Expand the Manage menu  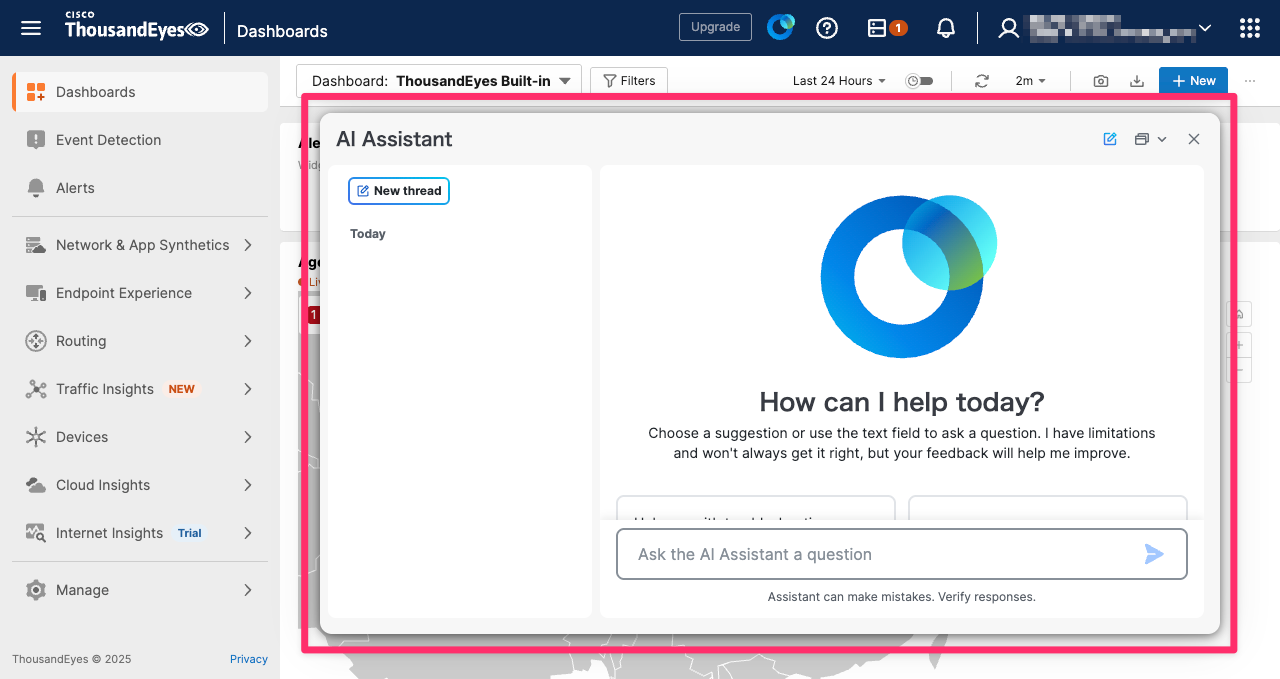coord(140,590)
